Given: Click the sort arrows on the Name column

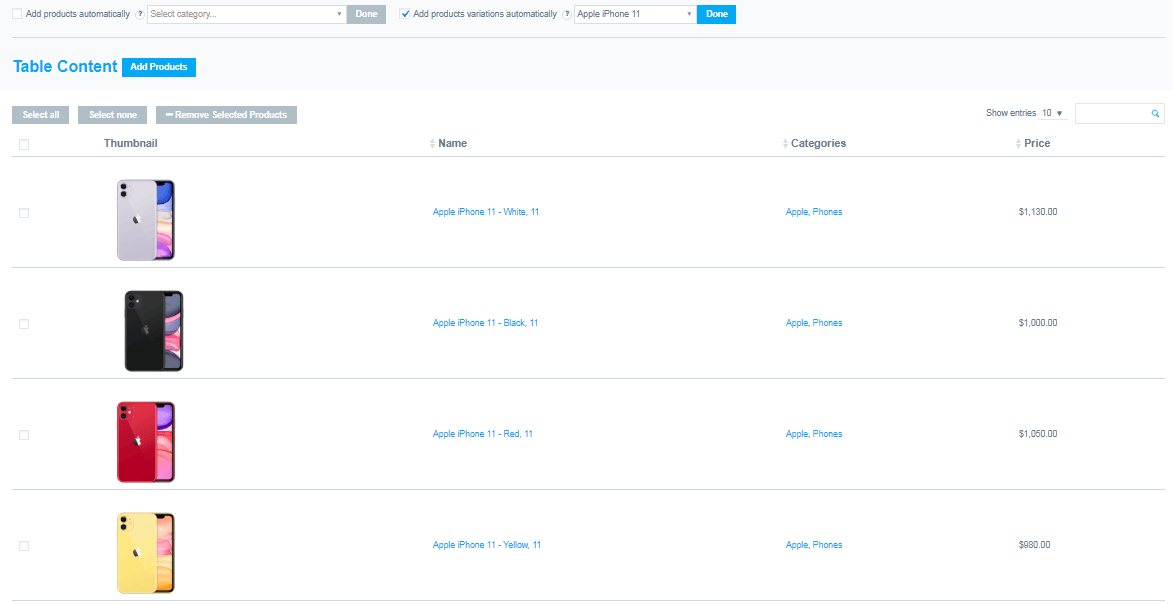Looking at the screenshot, I should tap(431, 143).
